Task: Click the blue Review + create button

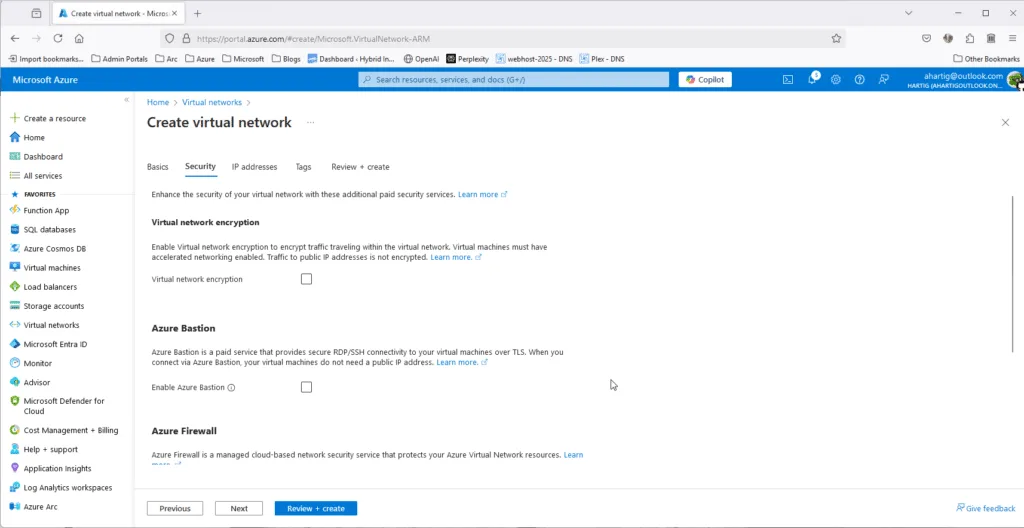Action: pos(315,508)
